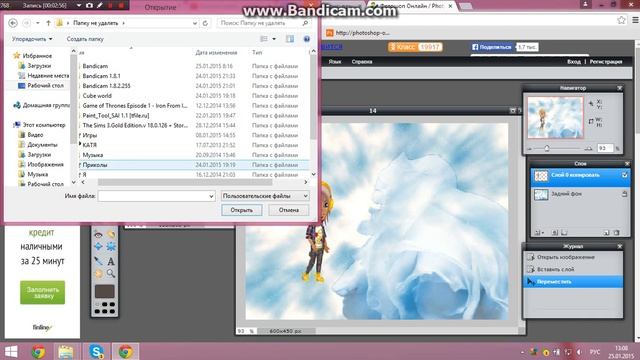Image resolution: width=640 pixels, height=360 pixels.
Task: Select the Type tool letter A
Action: (x=111, y=261)
